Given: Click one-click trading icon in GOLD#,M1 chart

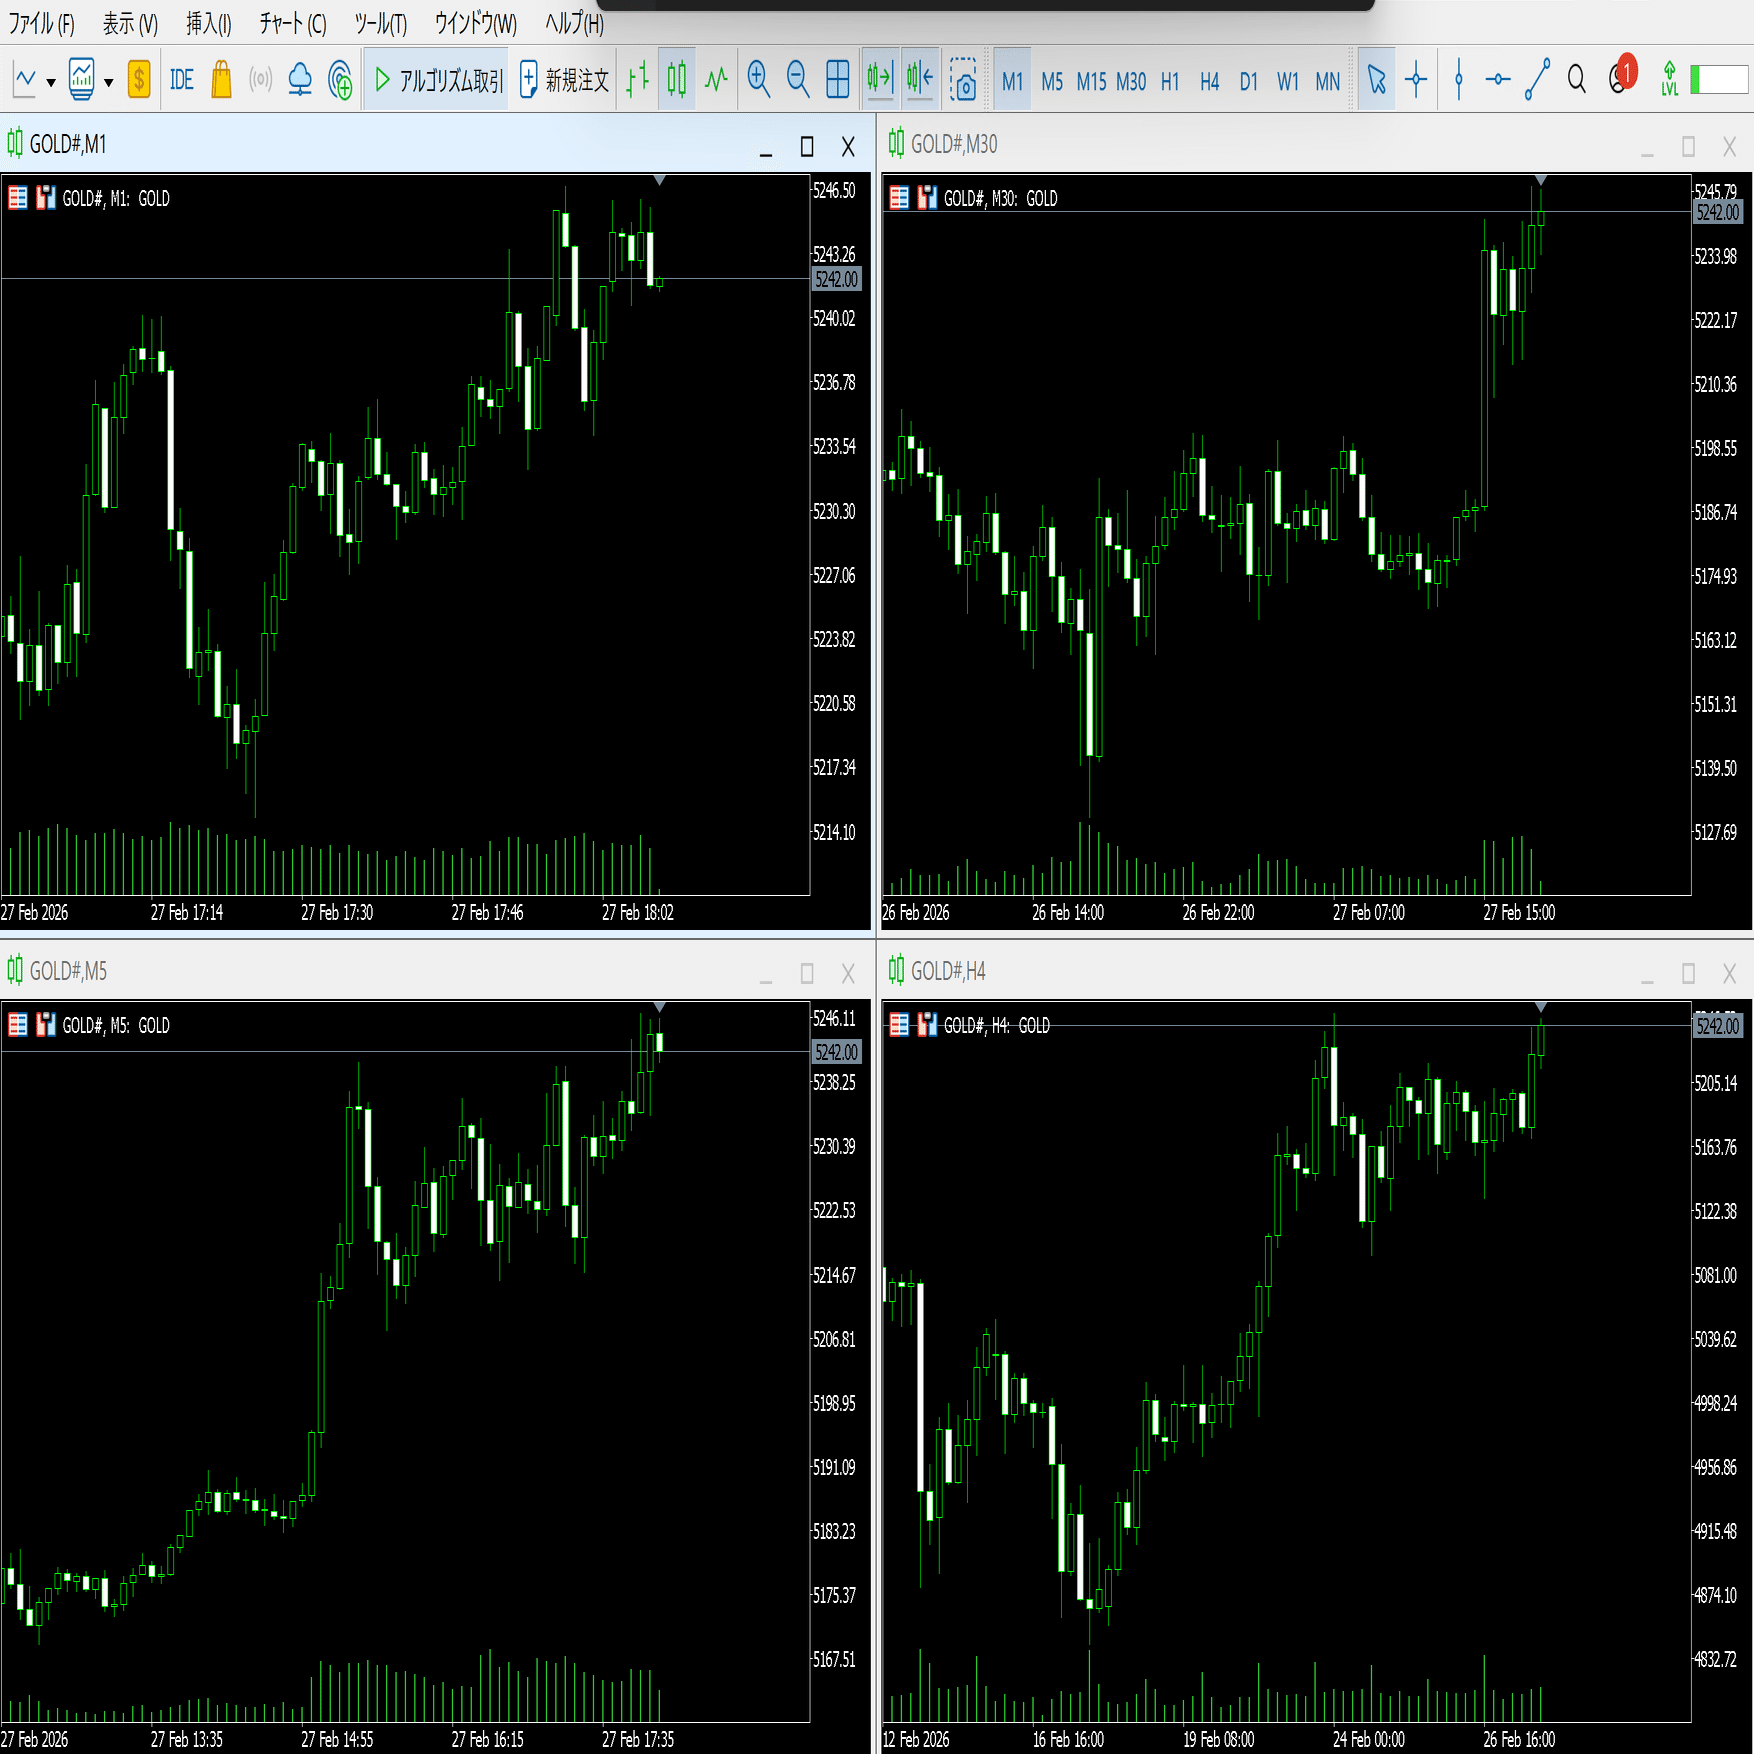Looking at the screenshot, I should tap(18, 198).
